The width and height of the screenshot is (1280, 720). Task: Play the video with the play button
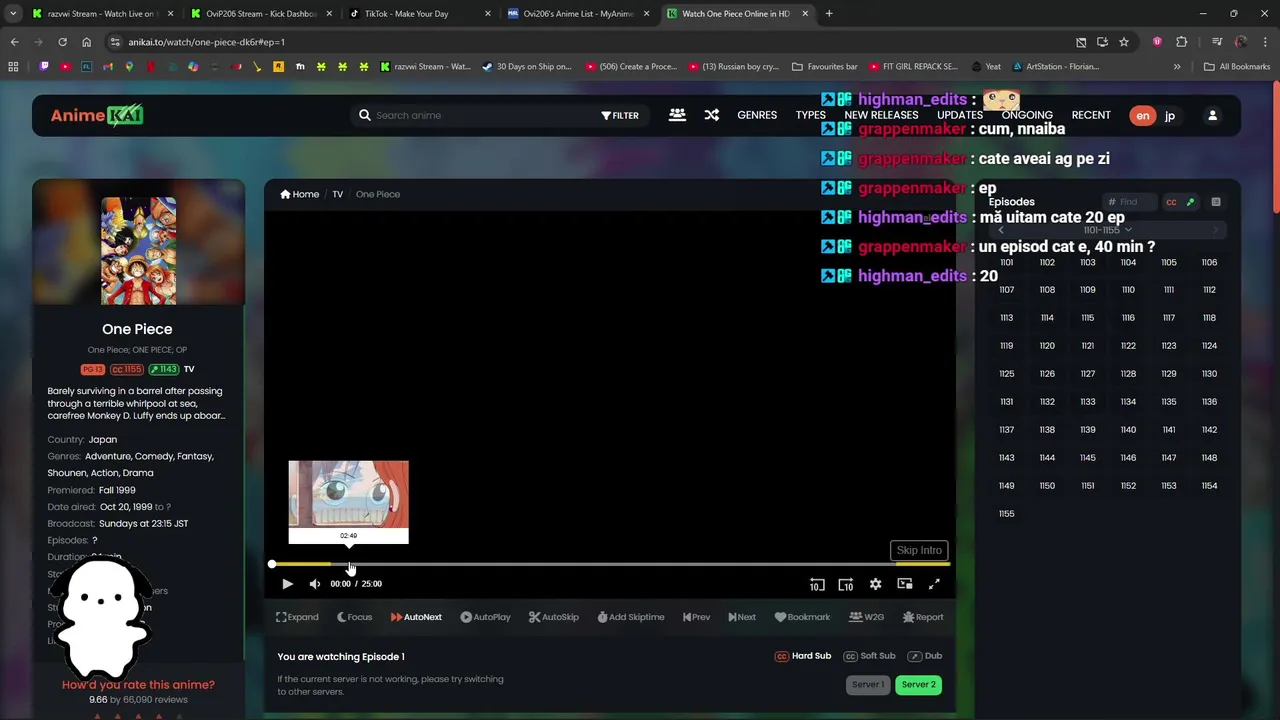[287, 584]
